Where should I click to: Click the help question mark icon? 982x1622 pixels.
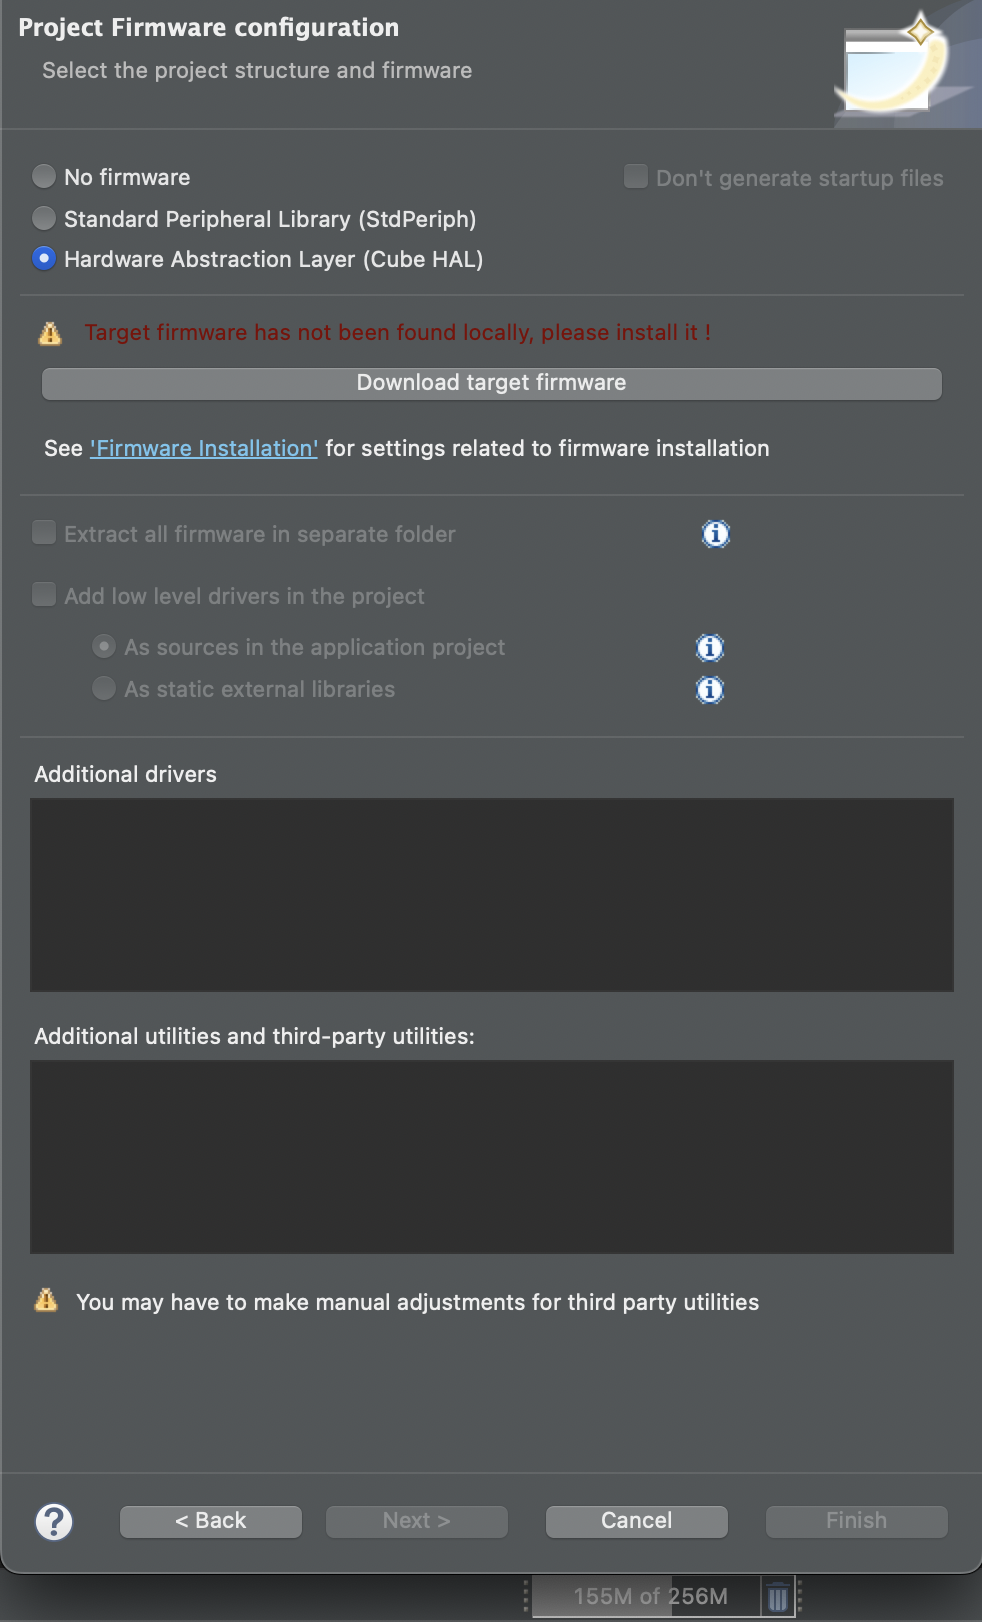(54, 1522)
